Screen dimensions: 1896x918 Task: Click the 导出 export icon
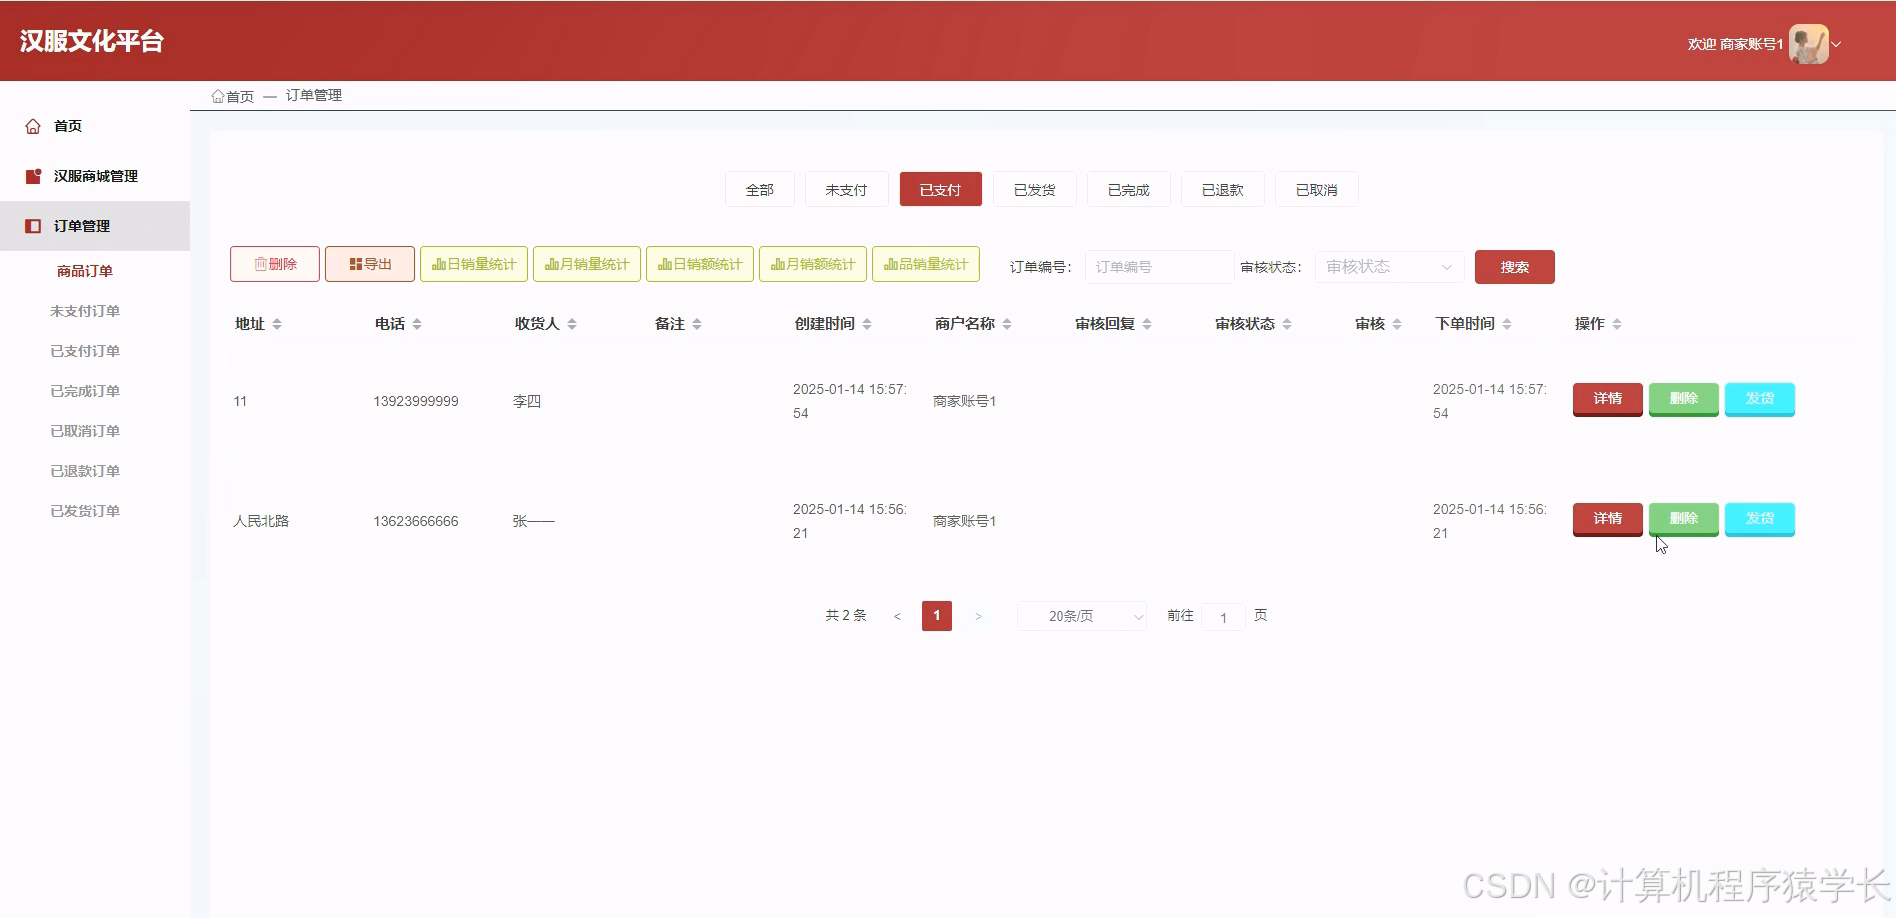(x=369, y=263)
